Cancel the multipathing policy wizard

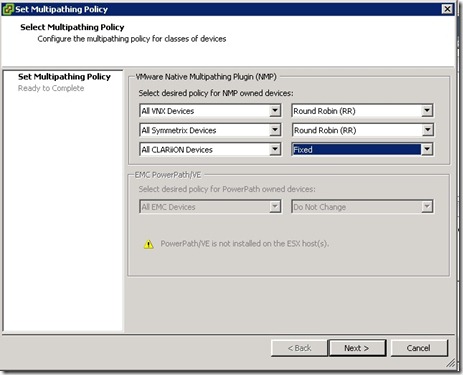coord(419,348)
